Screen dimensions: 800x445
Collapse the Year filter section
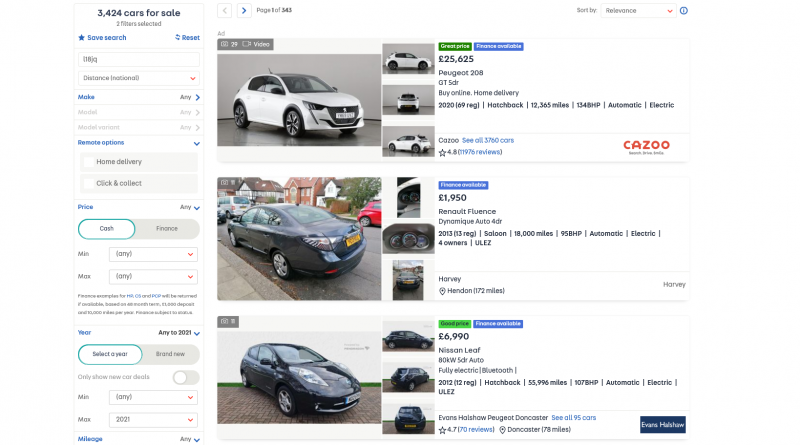196,333
